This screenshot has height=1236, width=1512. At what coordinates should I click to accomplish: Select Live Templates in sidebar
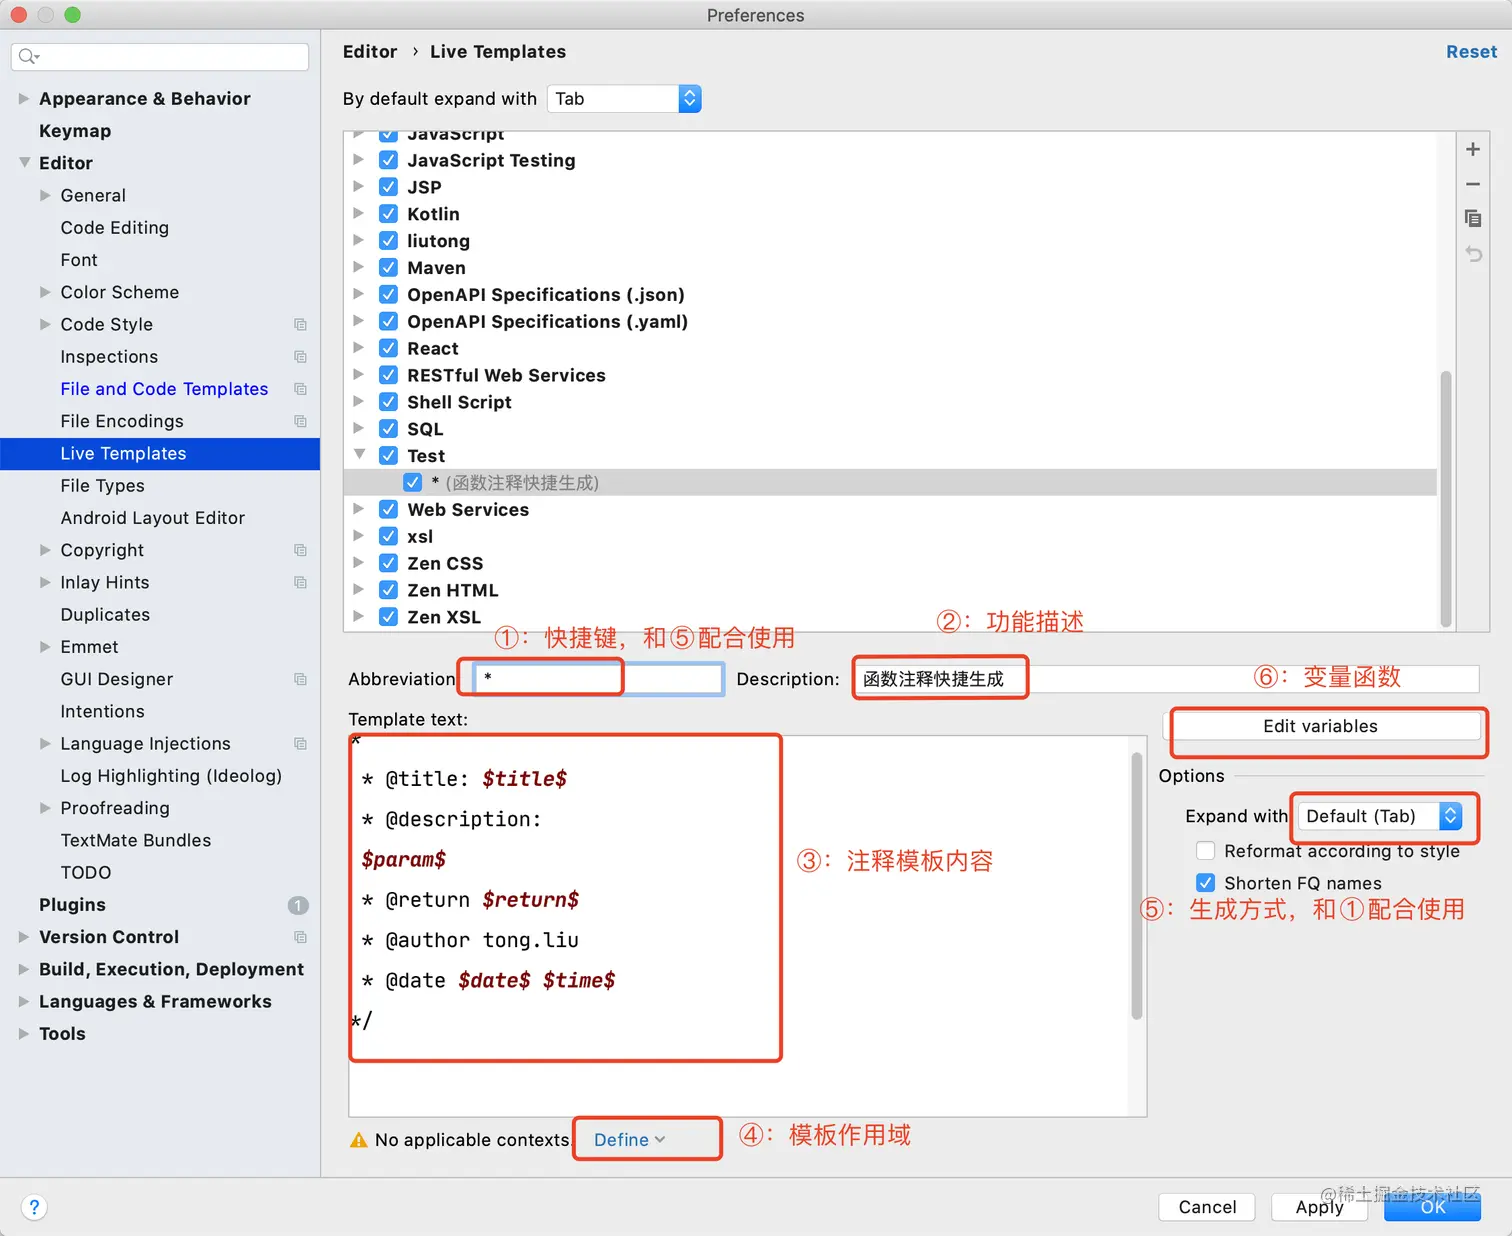tap(160, 453)
